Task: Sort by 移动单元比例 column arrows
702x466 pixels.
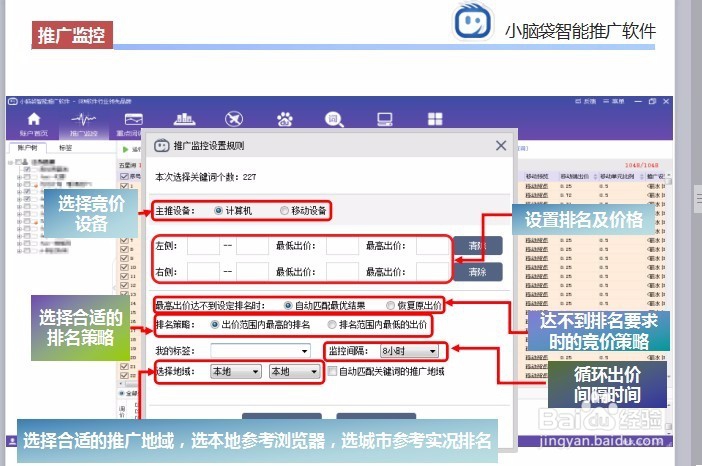Action: [x=641, y=177]
